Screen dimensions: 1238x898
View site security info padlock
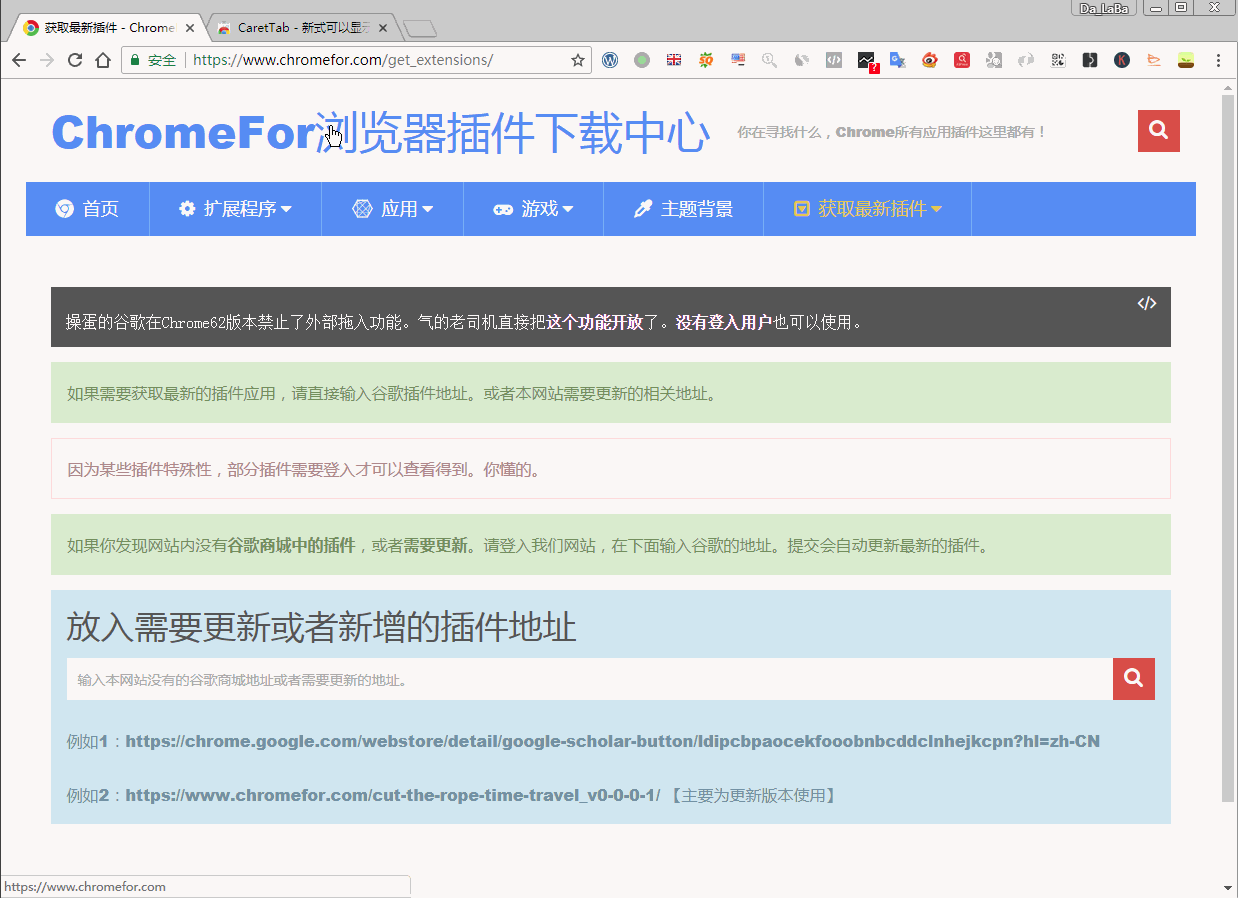(x=134, y=60)
